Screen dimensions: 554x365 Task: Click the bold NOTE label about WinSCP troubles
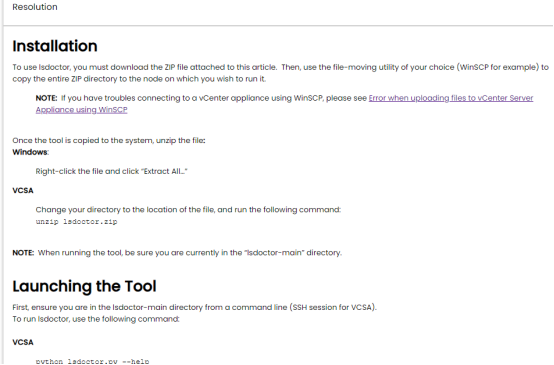click(x=46, y=98)
